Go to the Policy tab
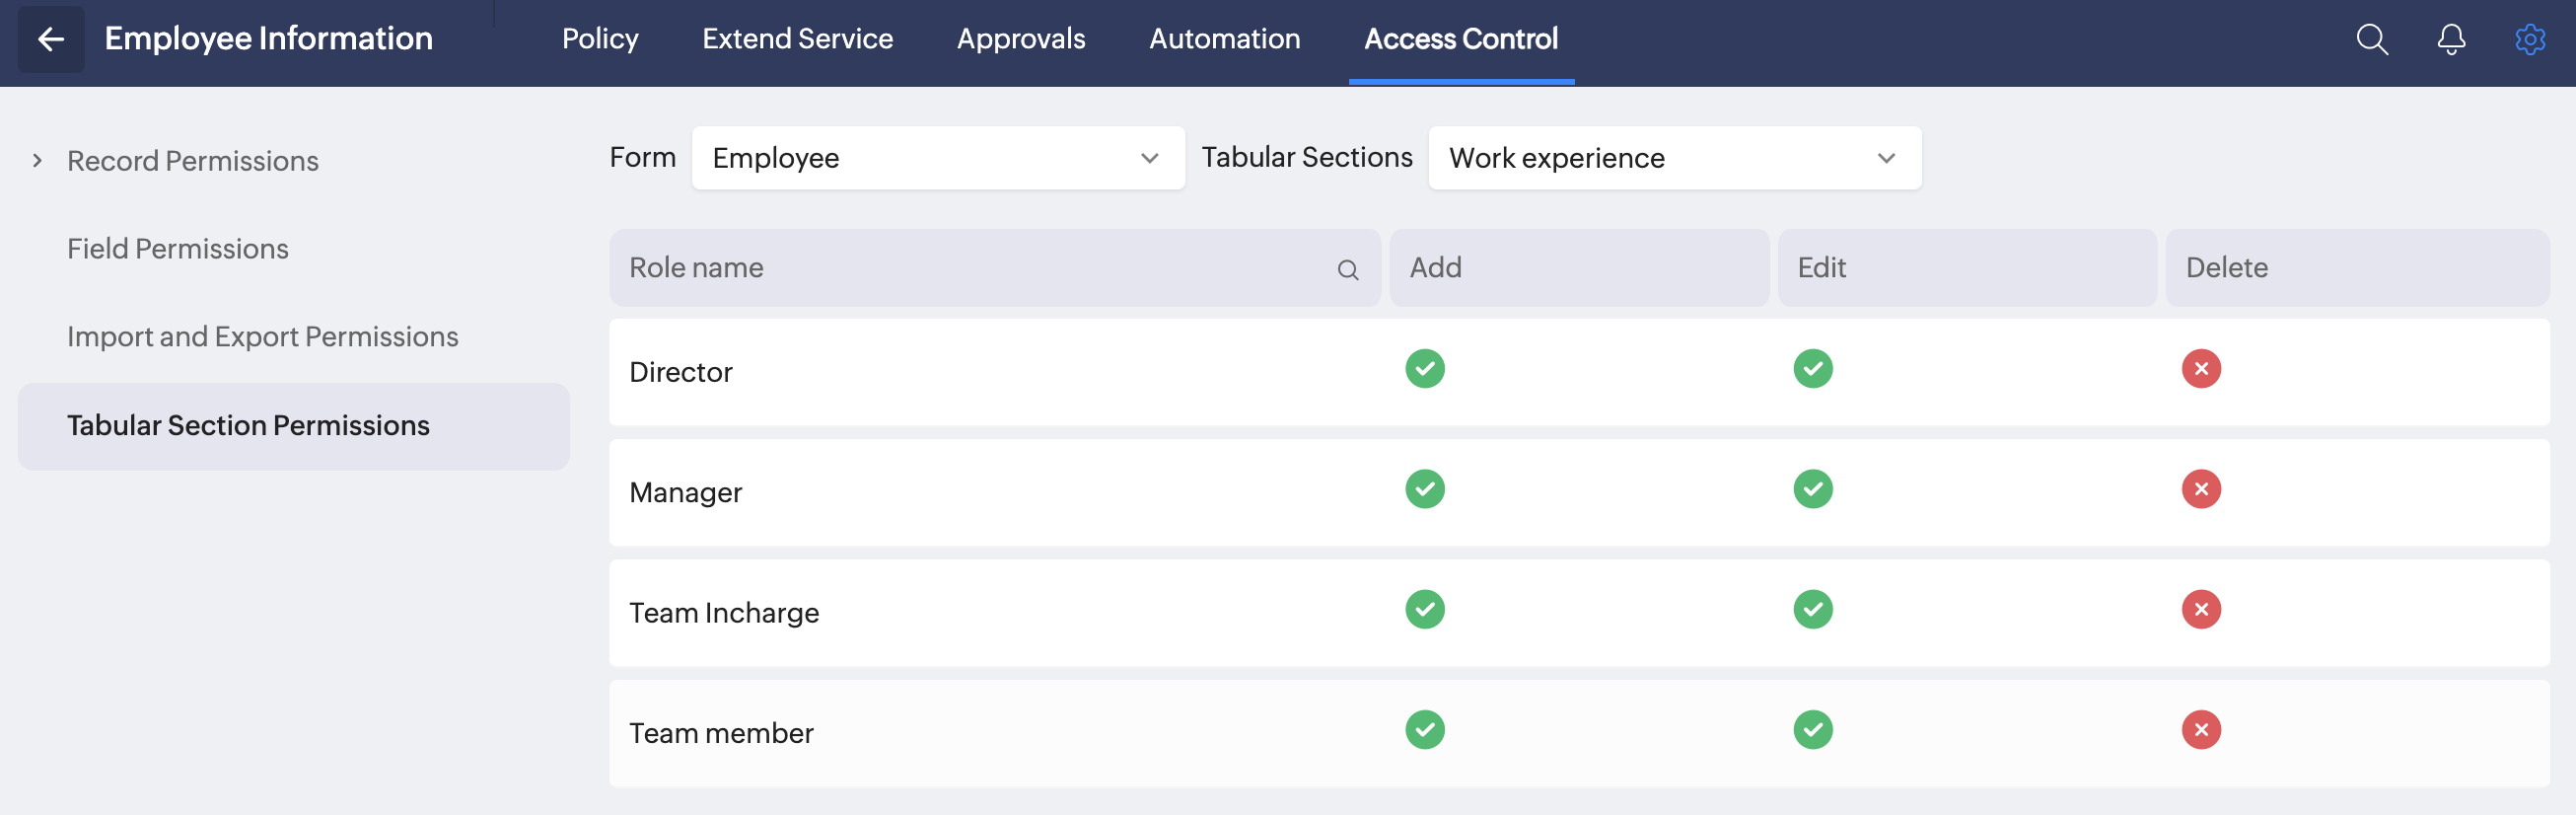Viewport: 2576px width, 815px height. (x=599, y=39)
